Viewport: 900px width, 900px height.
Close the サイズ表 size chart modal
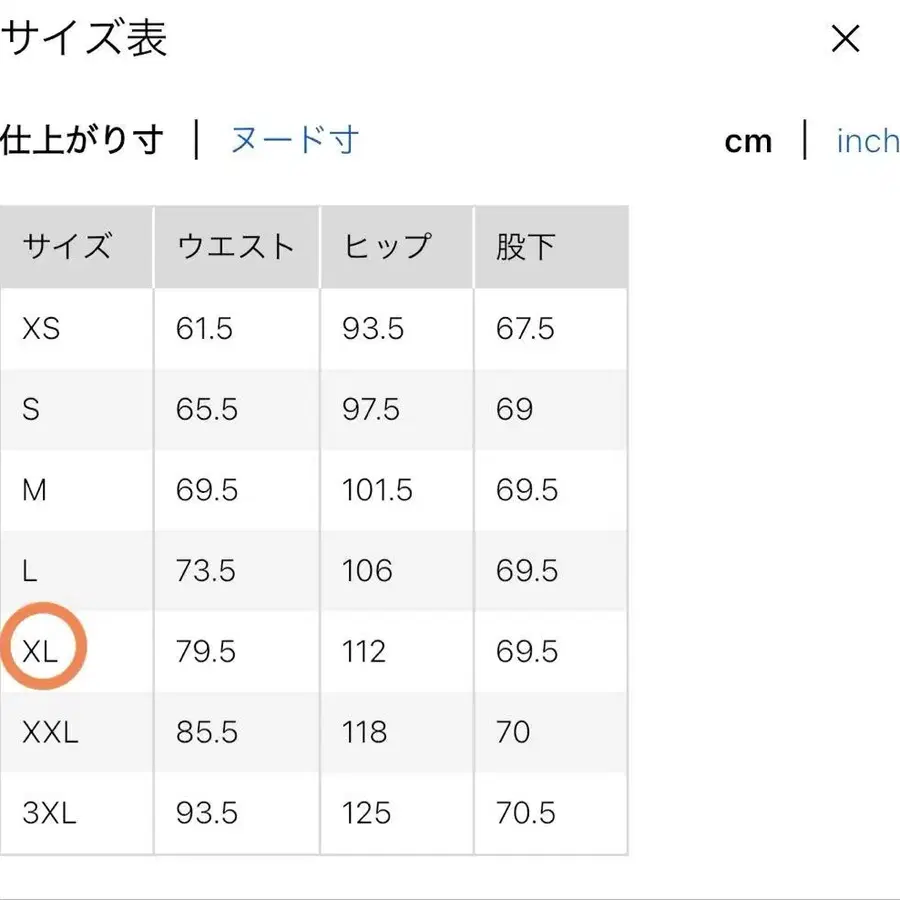pyautogui.click(x=846, y=39)
